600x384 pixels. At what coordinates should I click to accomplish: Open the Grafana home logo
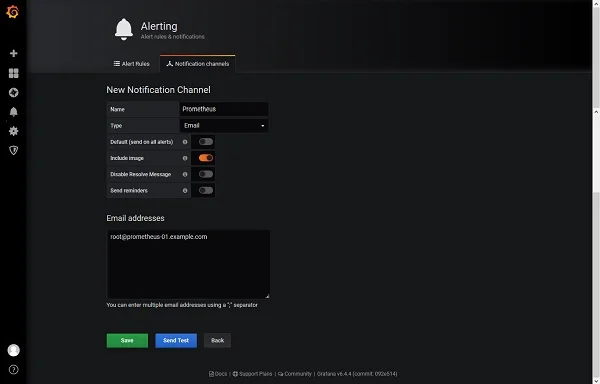tap(13, 12)
